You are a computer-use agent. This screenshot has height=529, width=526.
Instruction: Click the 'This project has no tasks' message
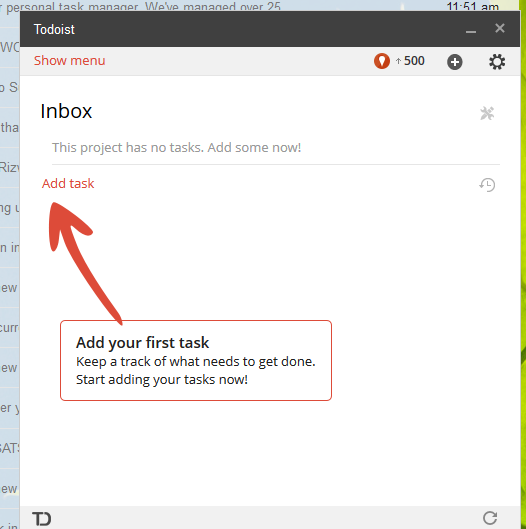coord(176,148)
